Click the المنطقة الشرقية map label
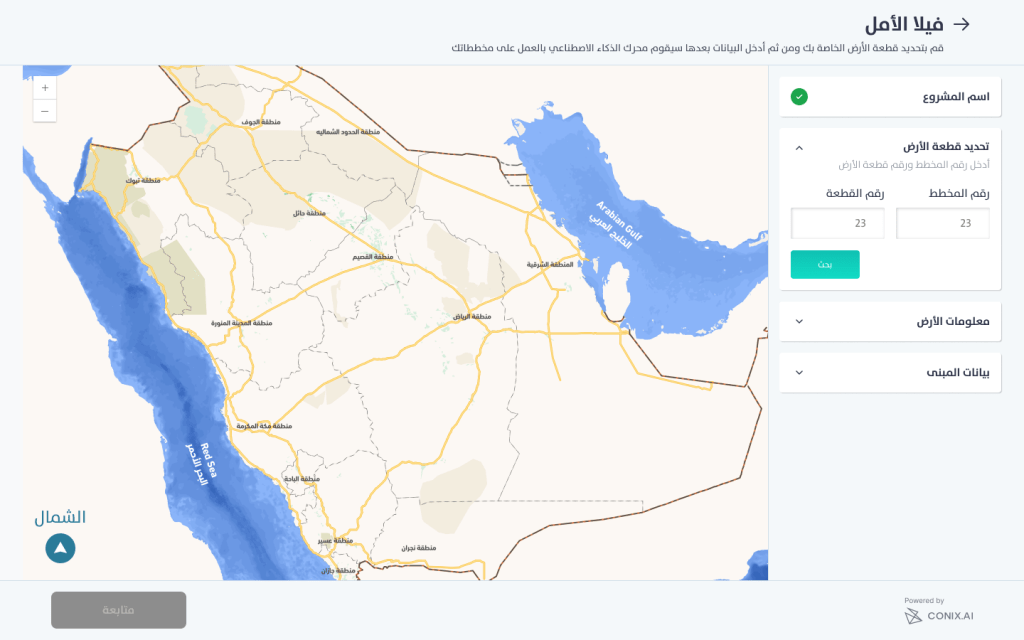Viewport: 1024px width, 640px height. coord(550,265)
